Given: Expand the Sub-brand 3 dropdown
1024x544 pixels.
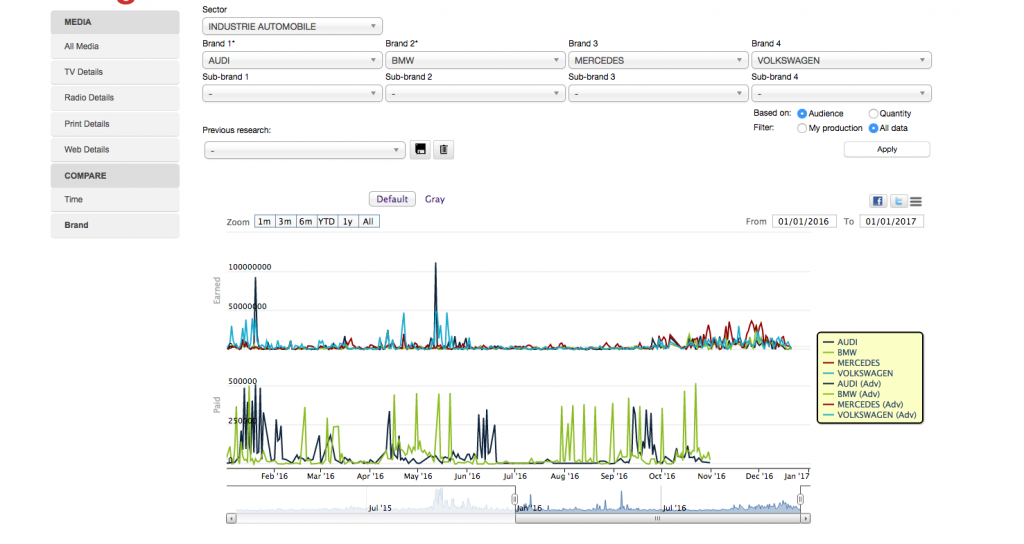Looking at the screenshot, I should click(658, 93).
